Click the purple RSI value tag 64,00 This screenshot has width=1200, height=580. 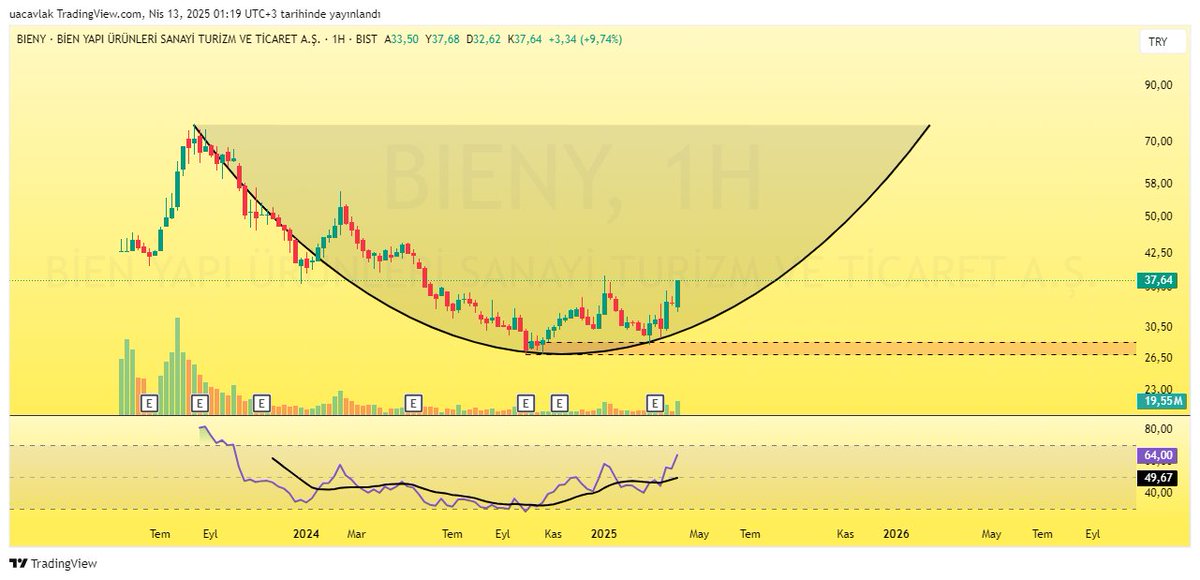(1158, 455)
